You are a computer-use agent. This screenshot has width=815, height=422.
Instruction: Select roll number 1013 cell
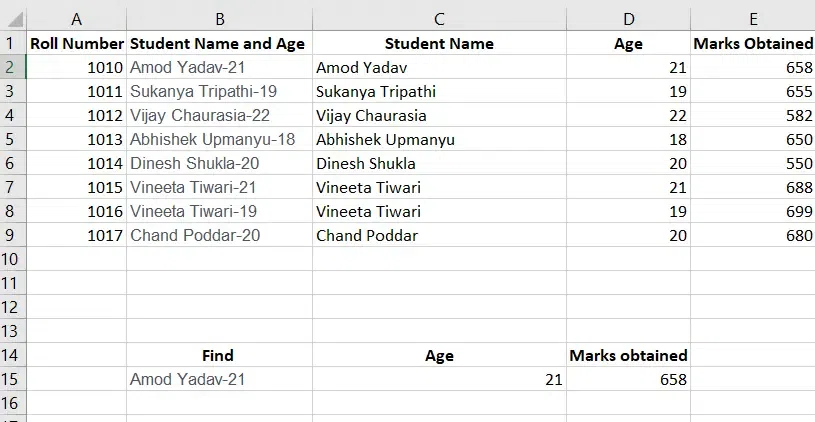76,139
